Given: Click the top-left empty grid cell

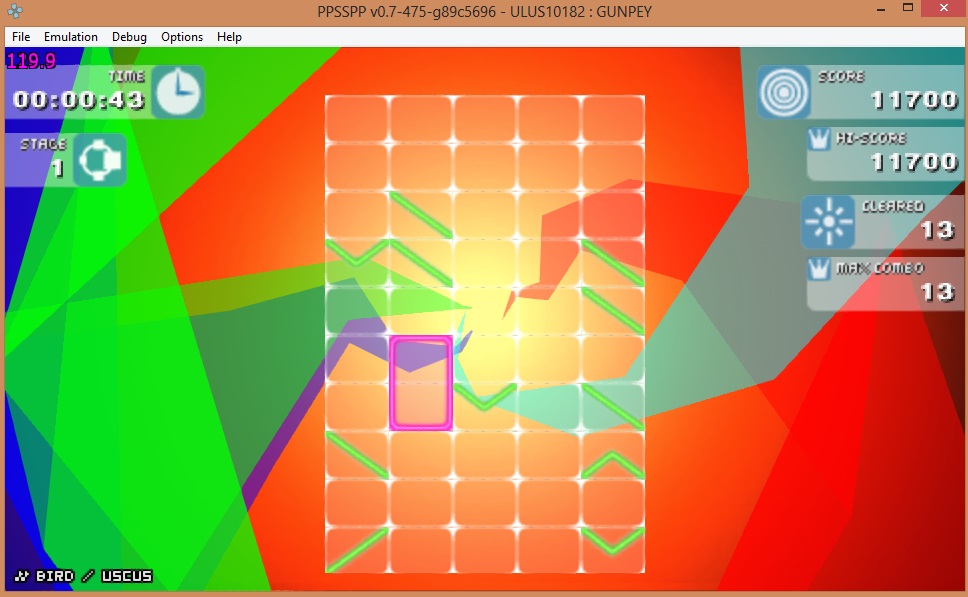Looking at the screenshot, I should (356, 118).
